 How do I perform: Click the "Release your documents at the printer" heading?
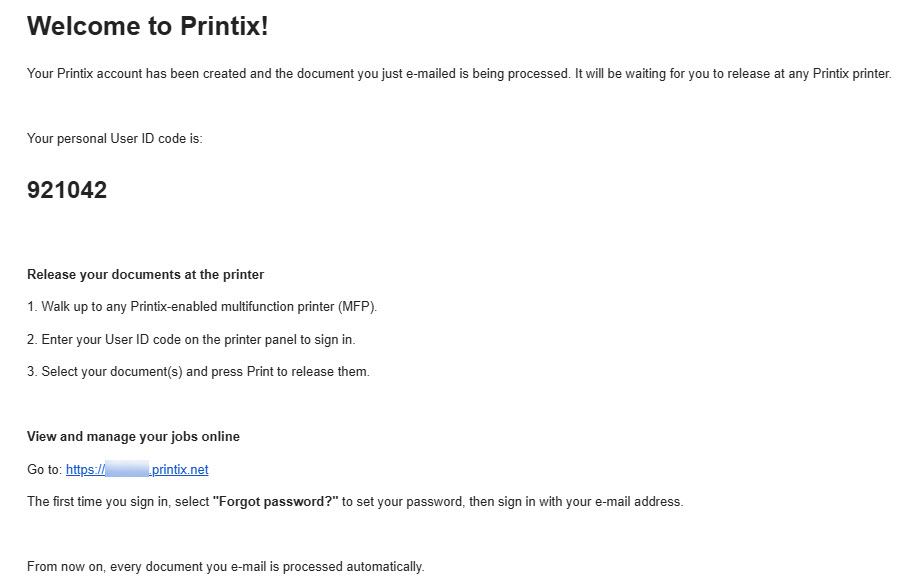[145, 275]
